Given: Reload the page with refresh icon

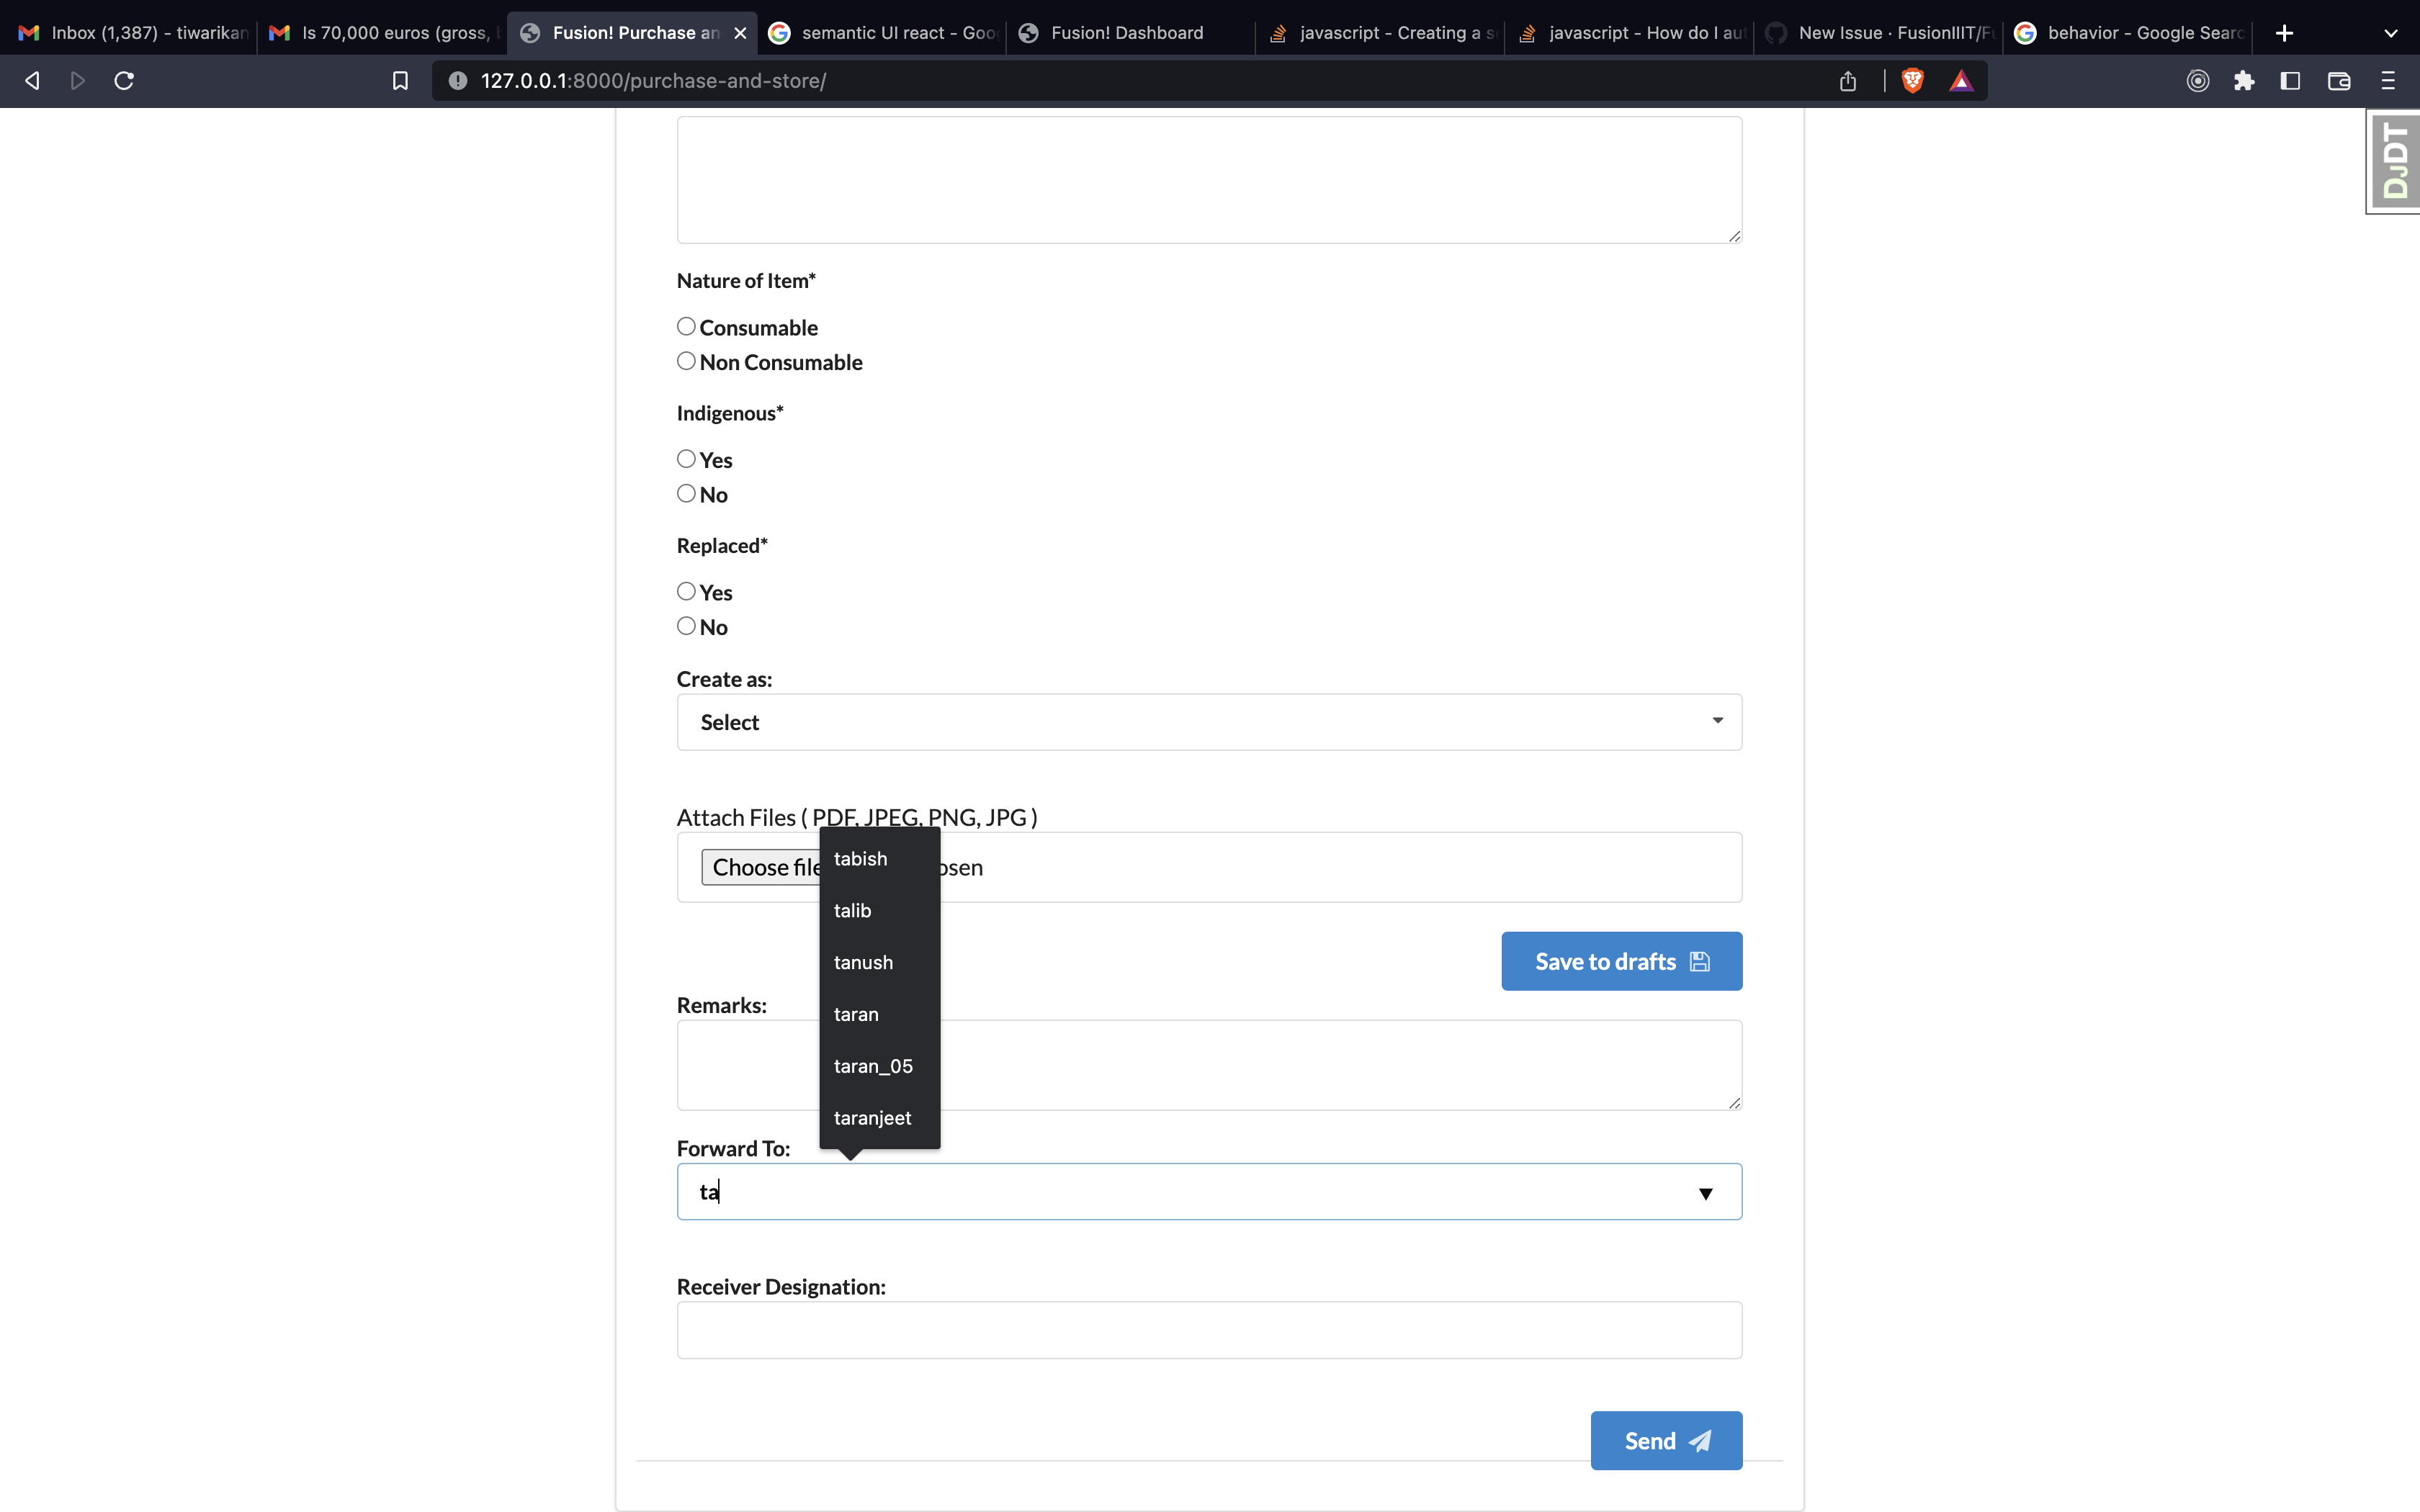Looking at the screenshot, I should [124, 81].
